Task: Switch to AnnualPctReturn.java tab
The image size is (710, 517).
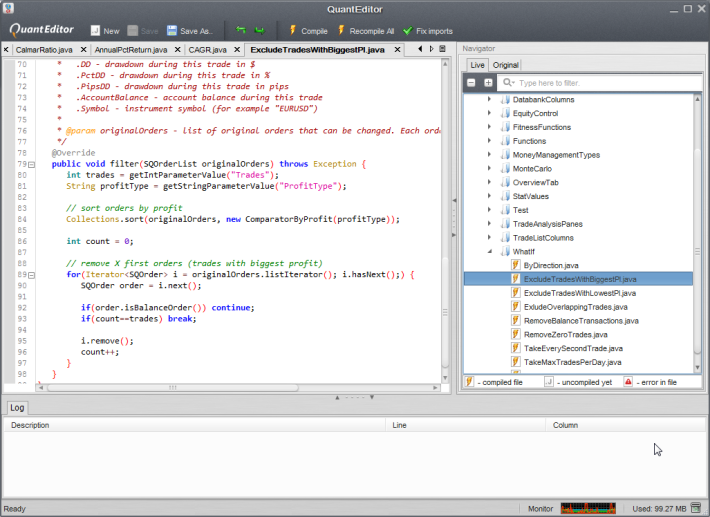Action: (131, 50)
